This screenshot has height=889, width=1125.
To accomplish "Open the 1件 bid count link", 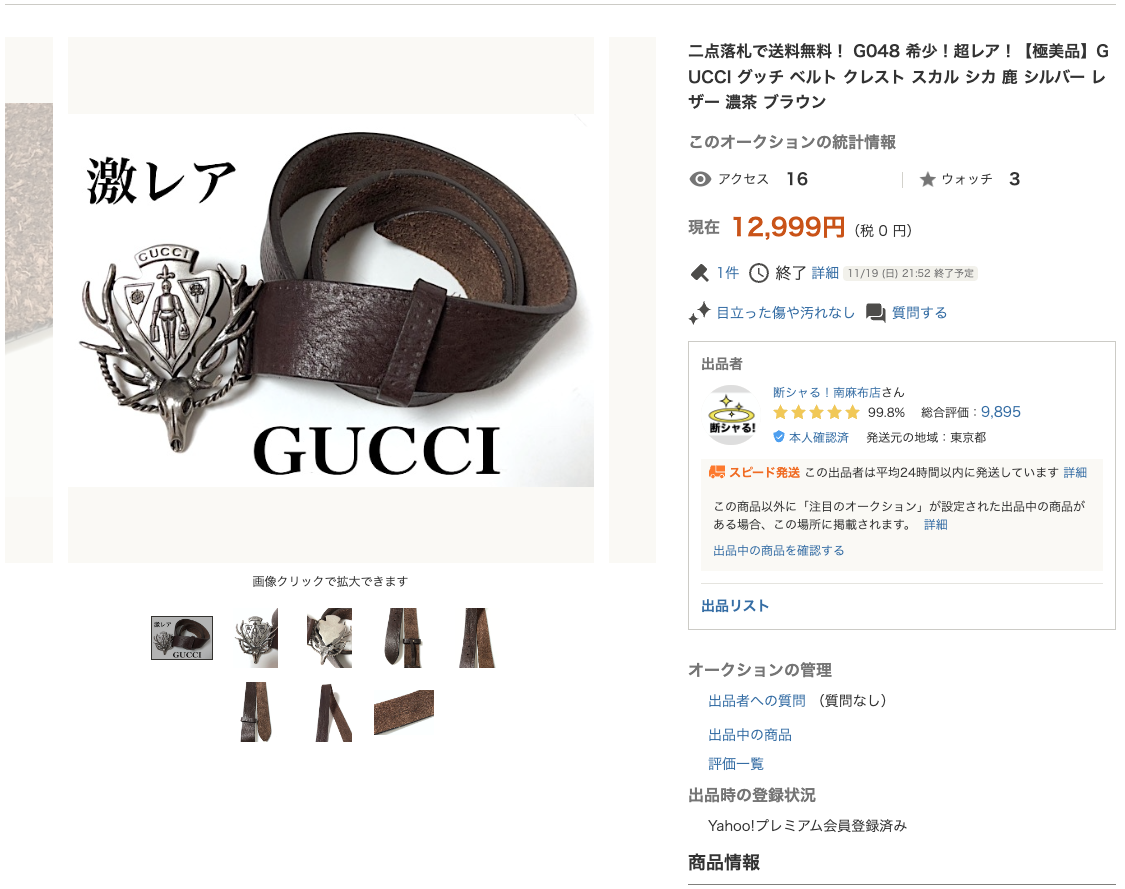I will click(728, 273).
